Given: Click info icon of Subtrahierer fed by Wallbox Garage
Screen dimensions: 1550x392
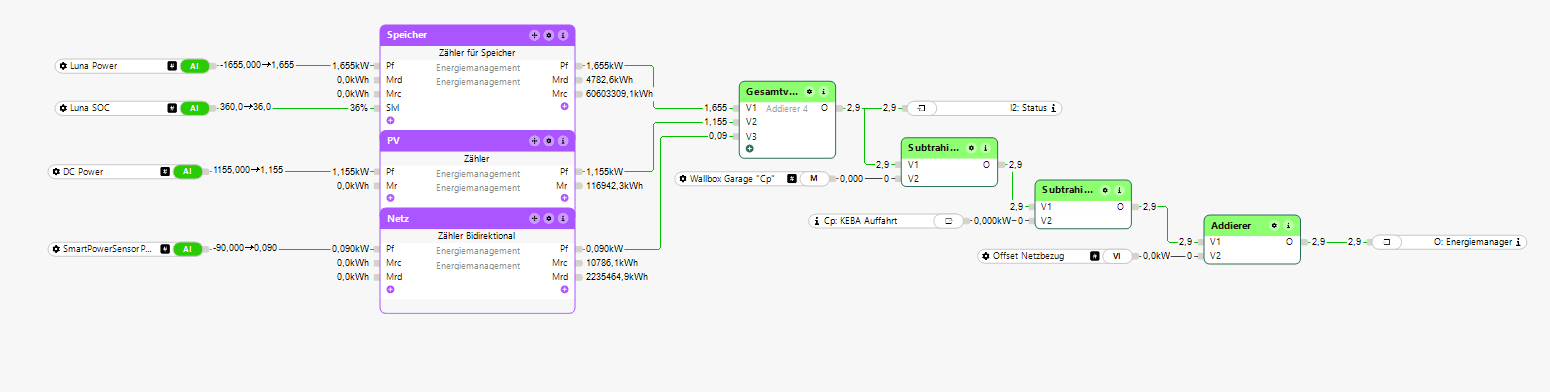Looking at the screenshot, I should 985,147.
